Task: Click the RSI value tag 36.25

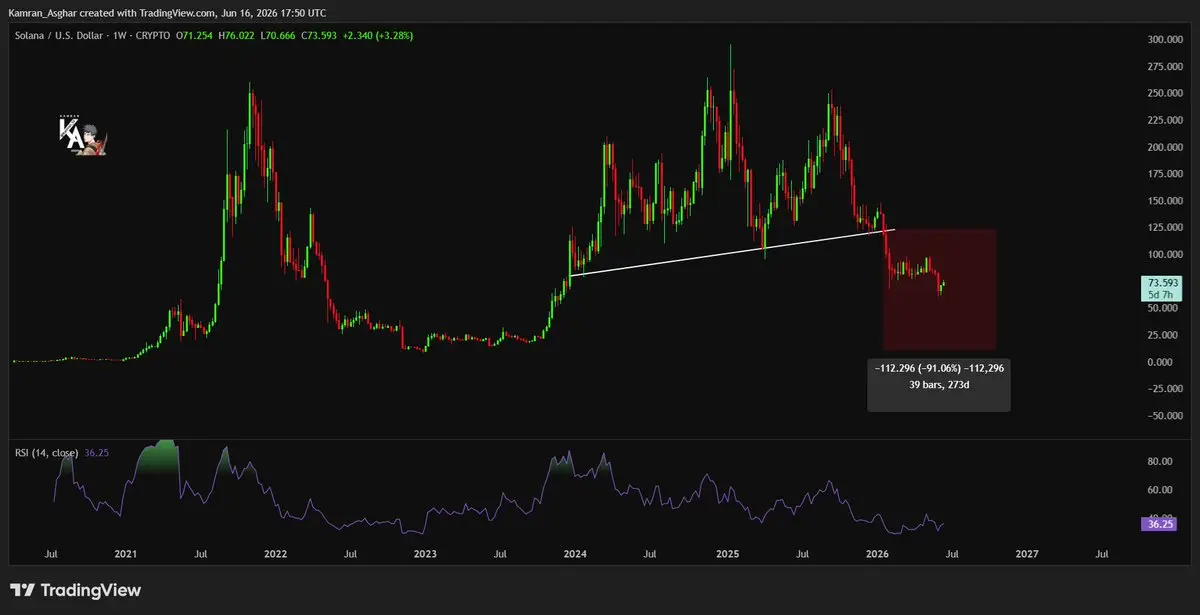Action: (1159, 523)
